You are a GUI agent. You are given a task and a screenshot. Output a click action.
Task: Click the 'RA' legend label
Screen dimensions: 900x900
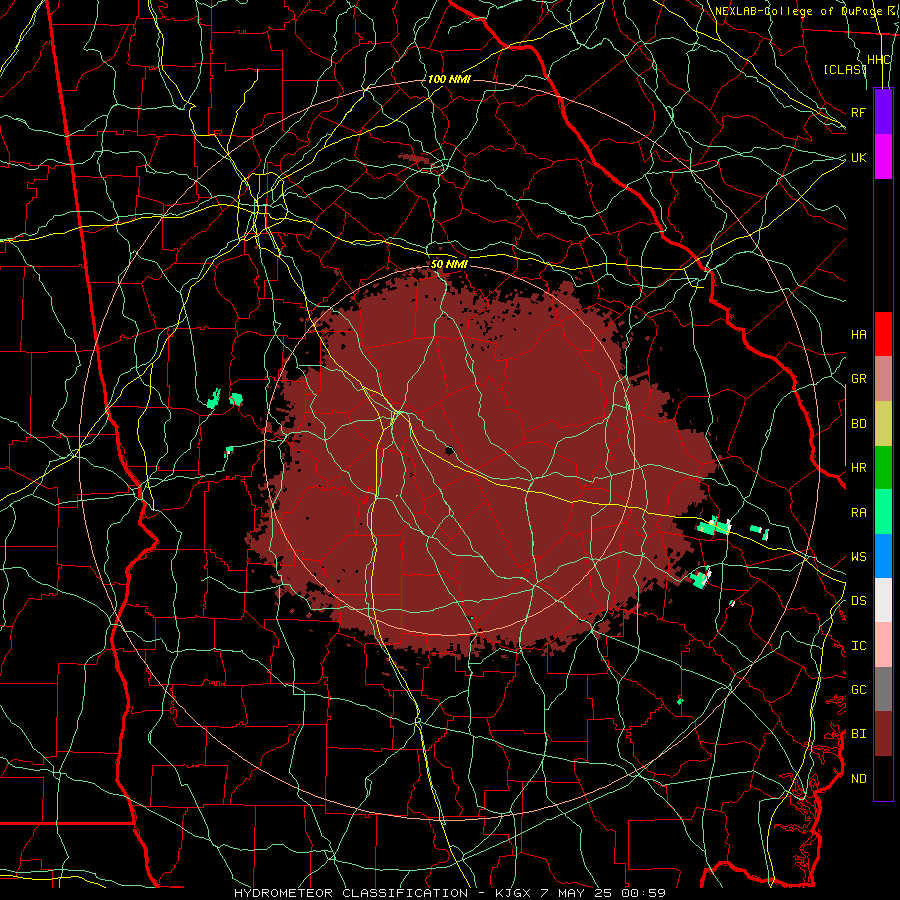[859, 513]
